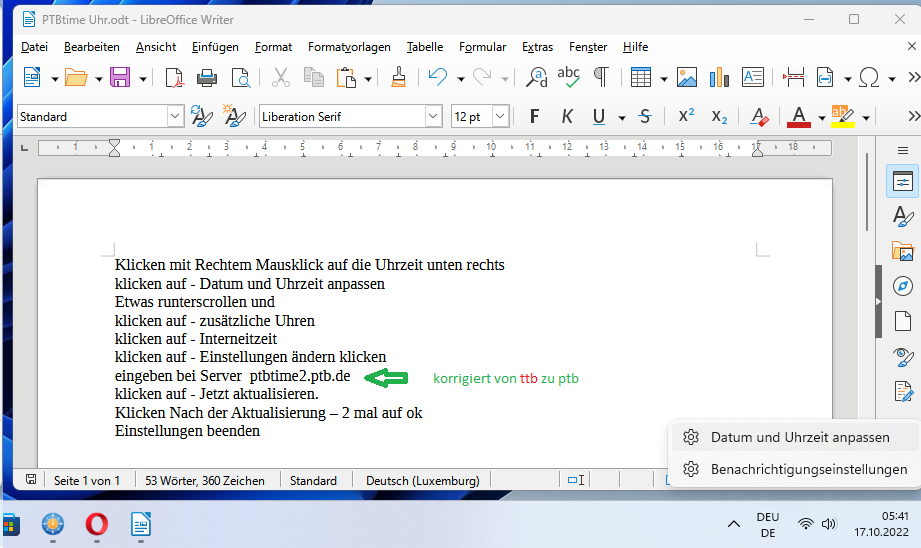Open sidebar Properties panel
Viewport: 921px width, 548px height.
point(902,182)
